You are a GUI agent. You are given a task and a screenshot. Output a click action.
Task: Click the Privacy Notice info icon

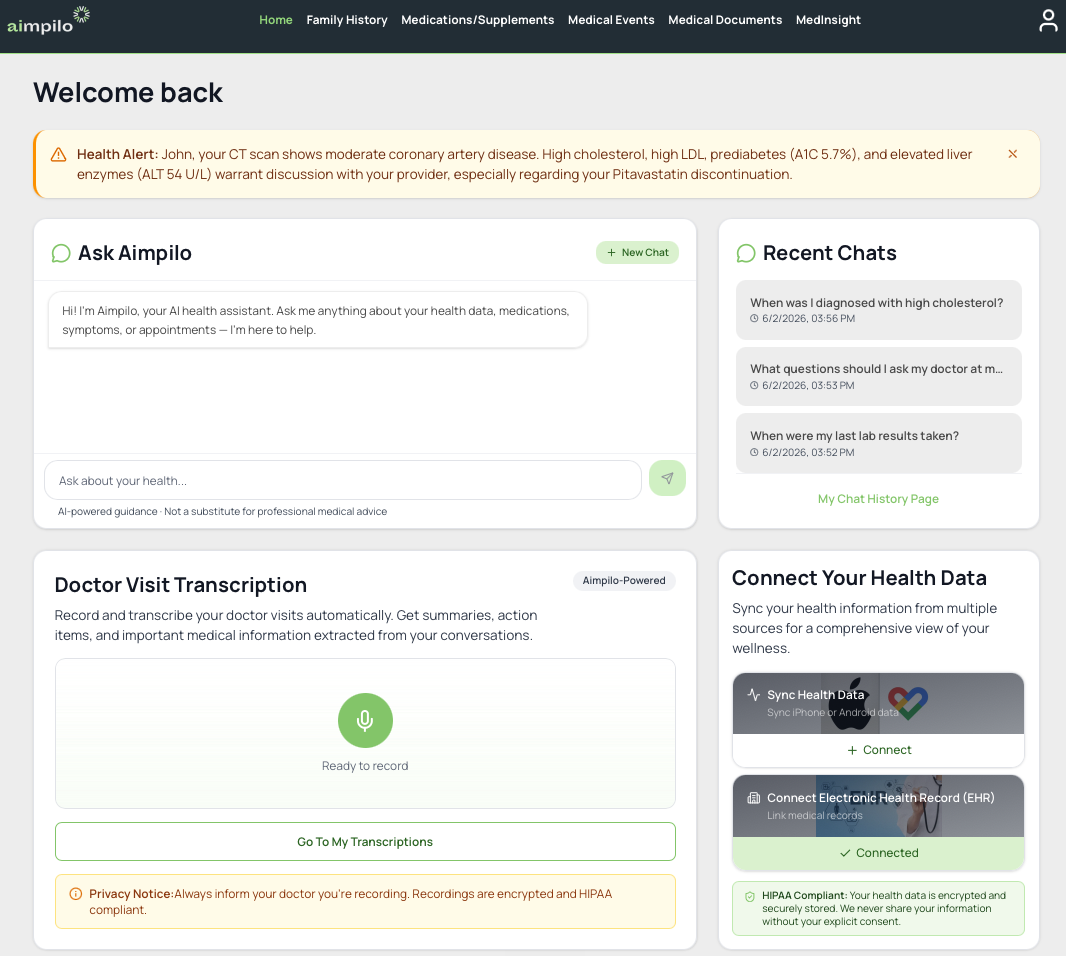click(76, 894)
